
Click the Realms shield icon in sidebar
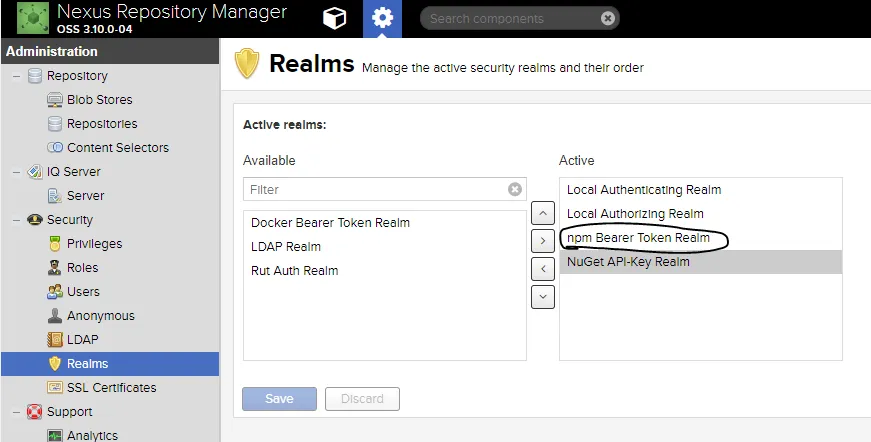[x=55, y=364]
